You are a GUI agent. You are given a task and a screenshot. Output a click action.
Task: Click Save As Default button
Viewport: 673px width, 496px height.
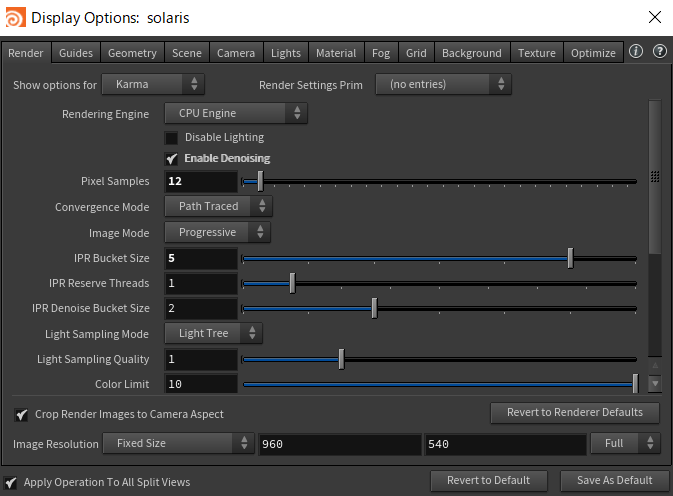click(615, 481)
